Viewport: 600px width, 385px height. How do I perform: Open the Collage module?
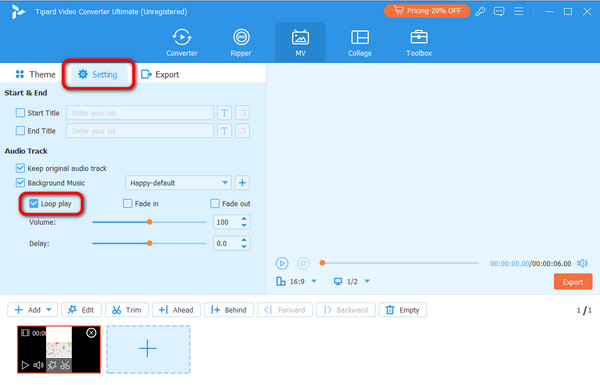coord(360,43)
